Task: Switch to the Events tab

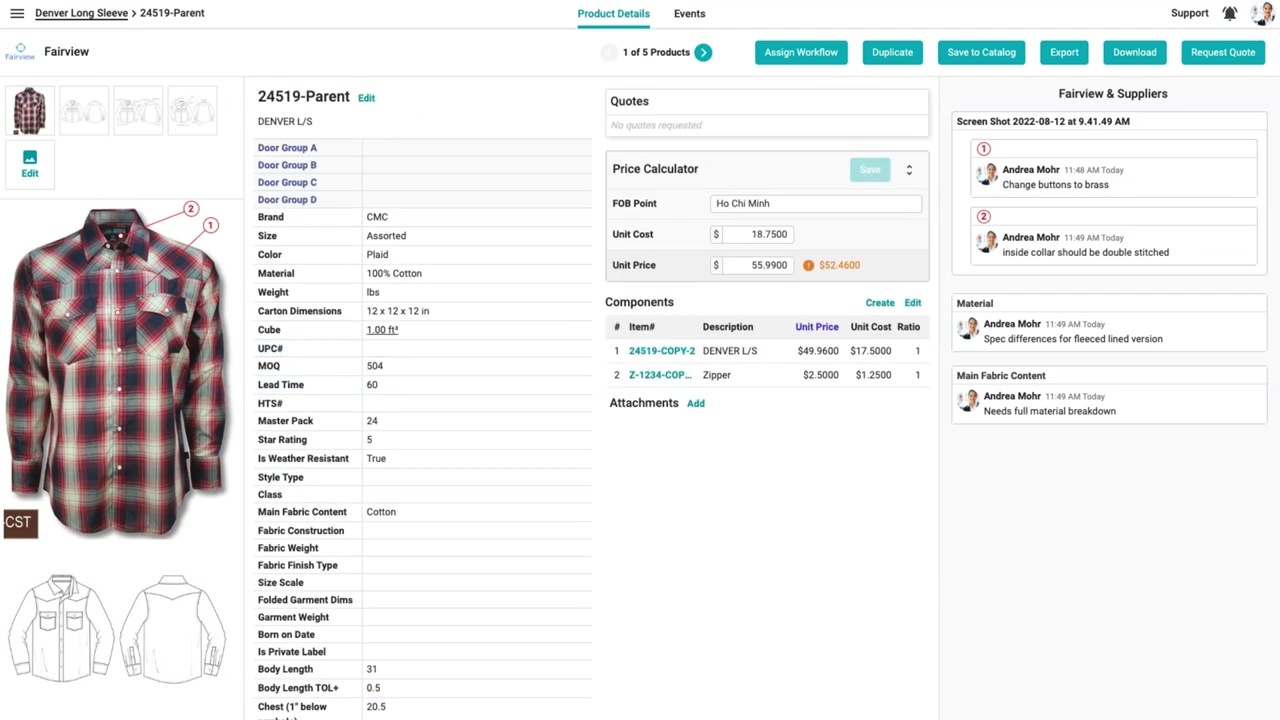Action: 689,14
